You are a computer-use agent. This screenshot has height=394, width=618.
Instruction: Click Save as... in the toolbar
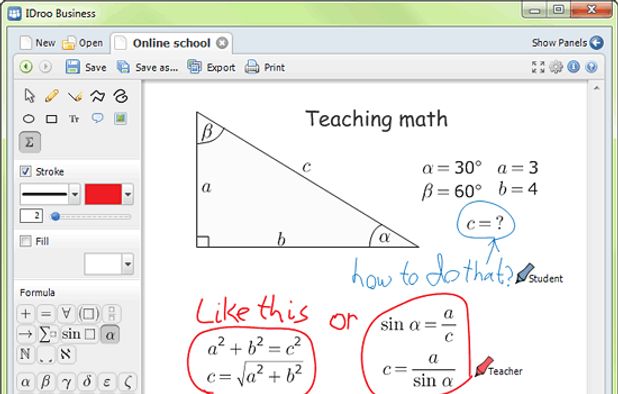[148, 67]
